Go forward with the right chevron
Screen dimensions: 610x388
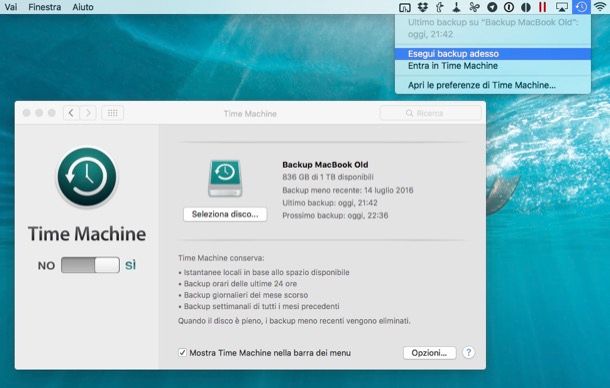point(88,113)
